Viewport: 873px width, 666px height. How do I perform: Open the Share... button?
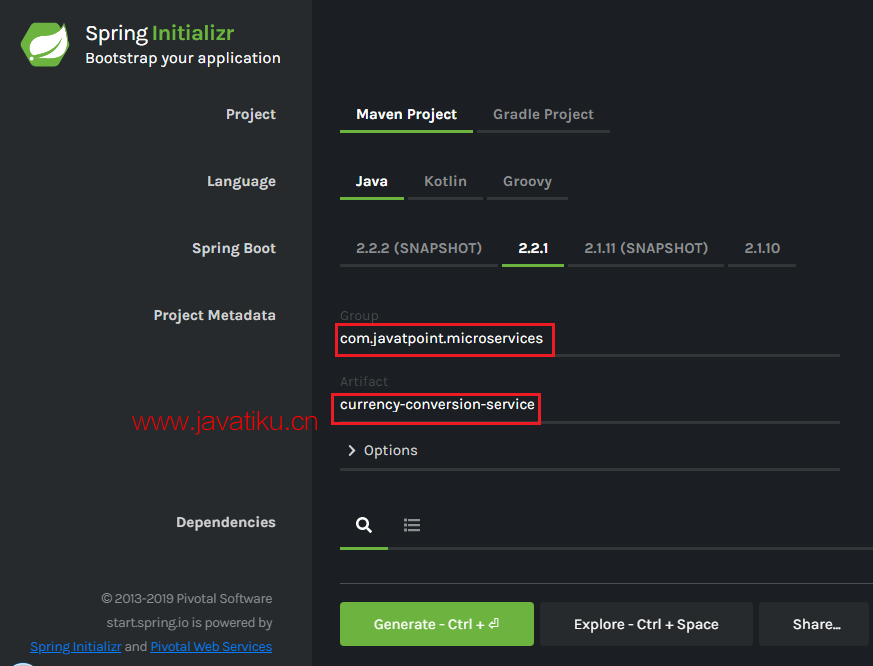click(x=815, y=624)
